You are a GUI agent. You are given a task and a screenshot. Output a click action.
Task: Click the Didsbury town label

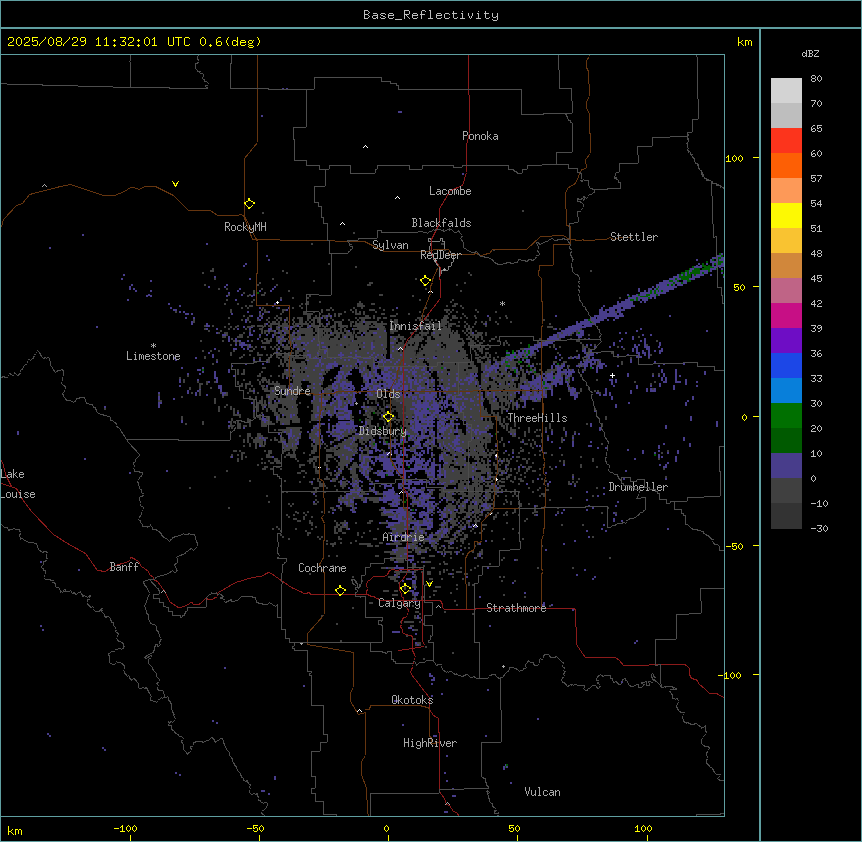pos(383,431)
